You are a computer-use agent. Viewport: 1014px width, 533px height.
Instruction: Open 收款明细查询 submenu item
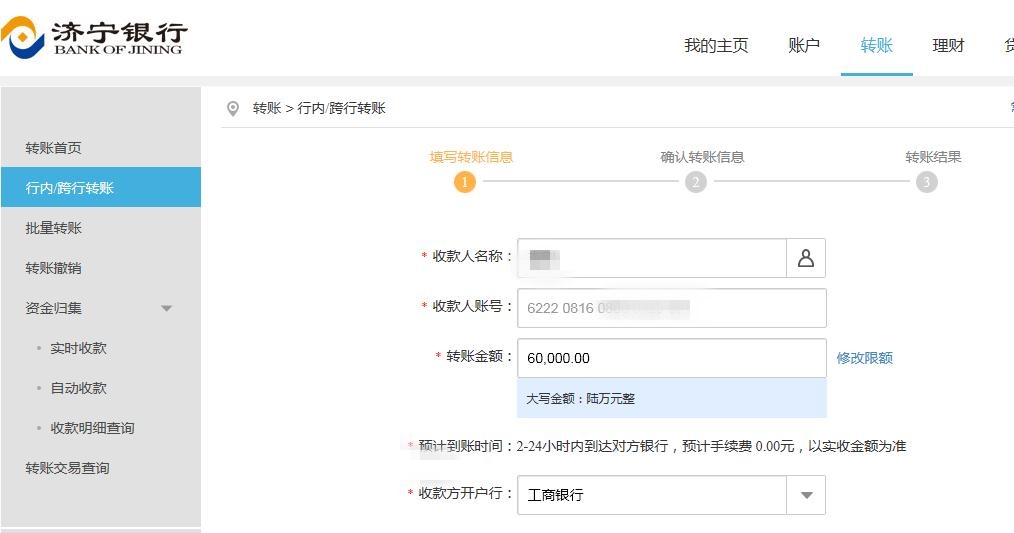coord(92,428)
